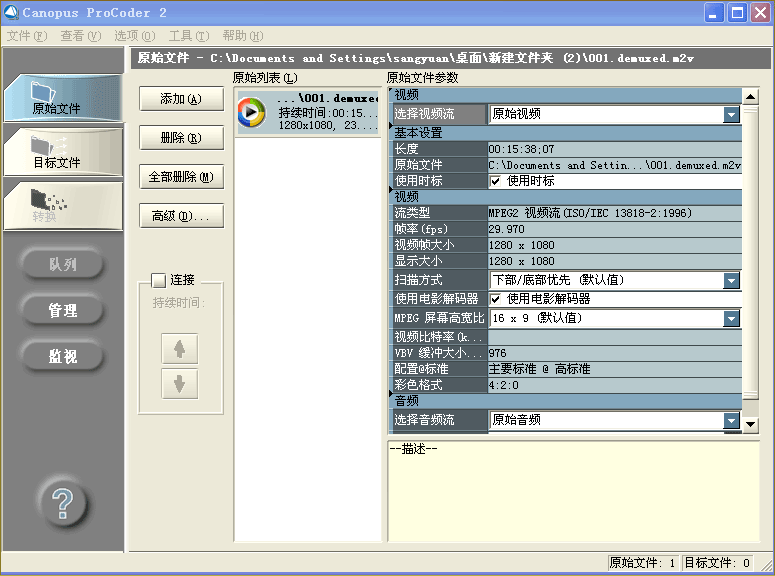Select the 001.demuxed file in source list

(x=308, y=112)
